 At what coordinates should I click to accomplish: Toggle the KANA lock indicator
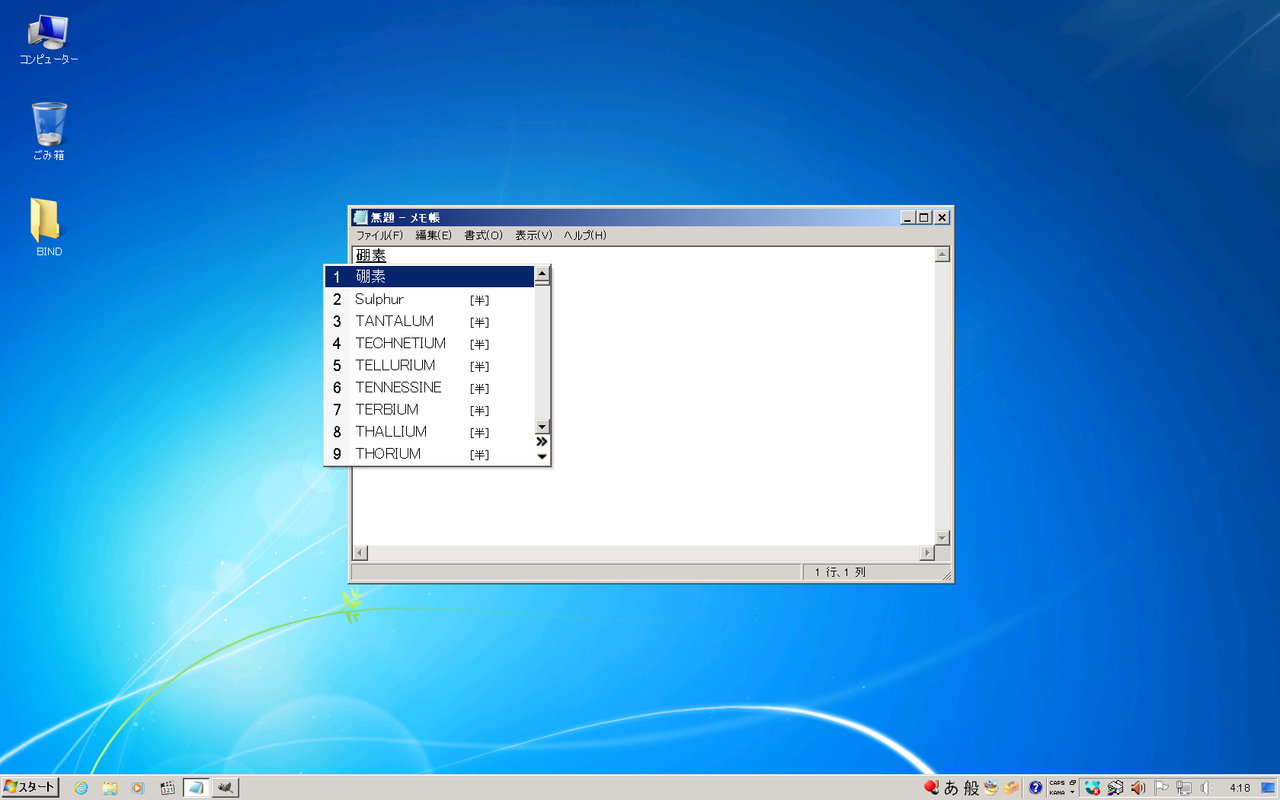pos(1056,792)
